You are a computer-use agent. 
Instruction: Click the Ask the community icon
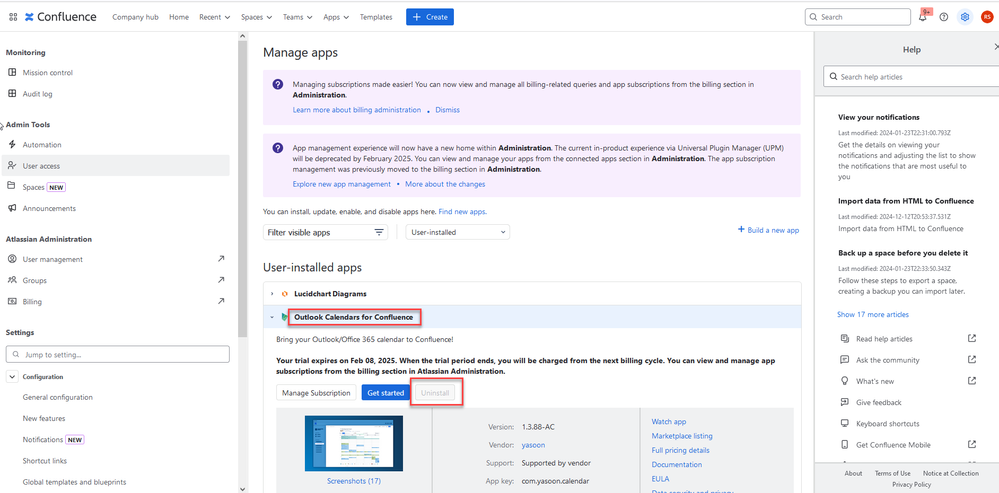pyautogui.click(x=844, y=359)
